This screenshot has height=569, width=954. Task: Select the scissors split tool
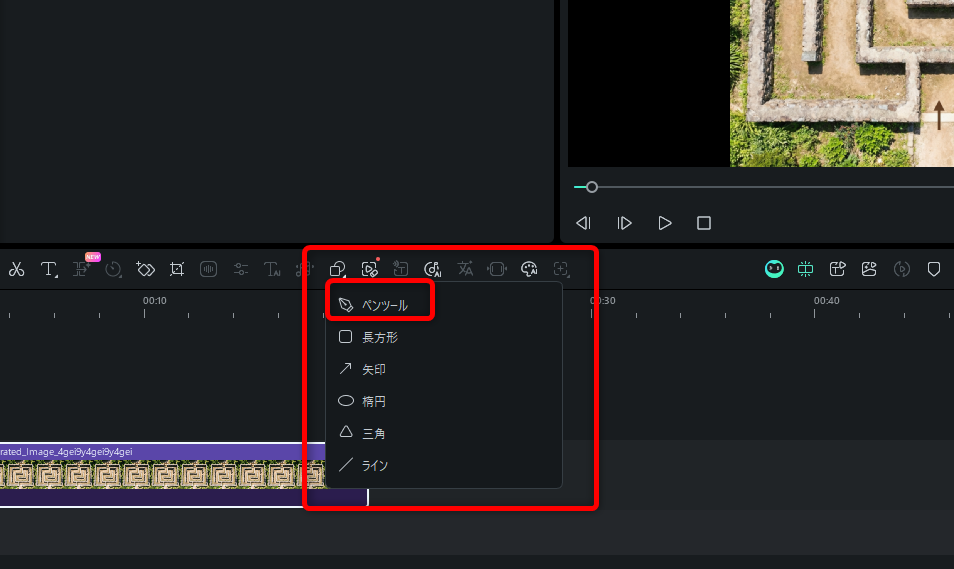pos(16,269)
